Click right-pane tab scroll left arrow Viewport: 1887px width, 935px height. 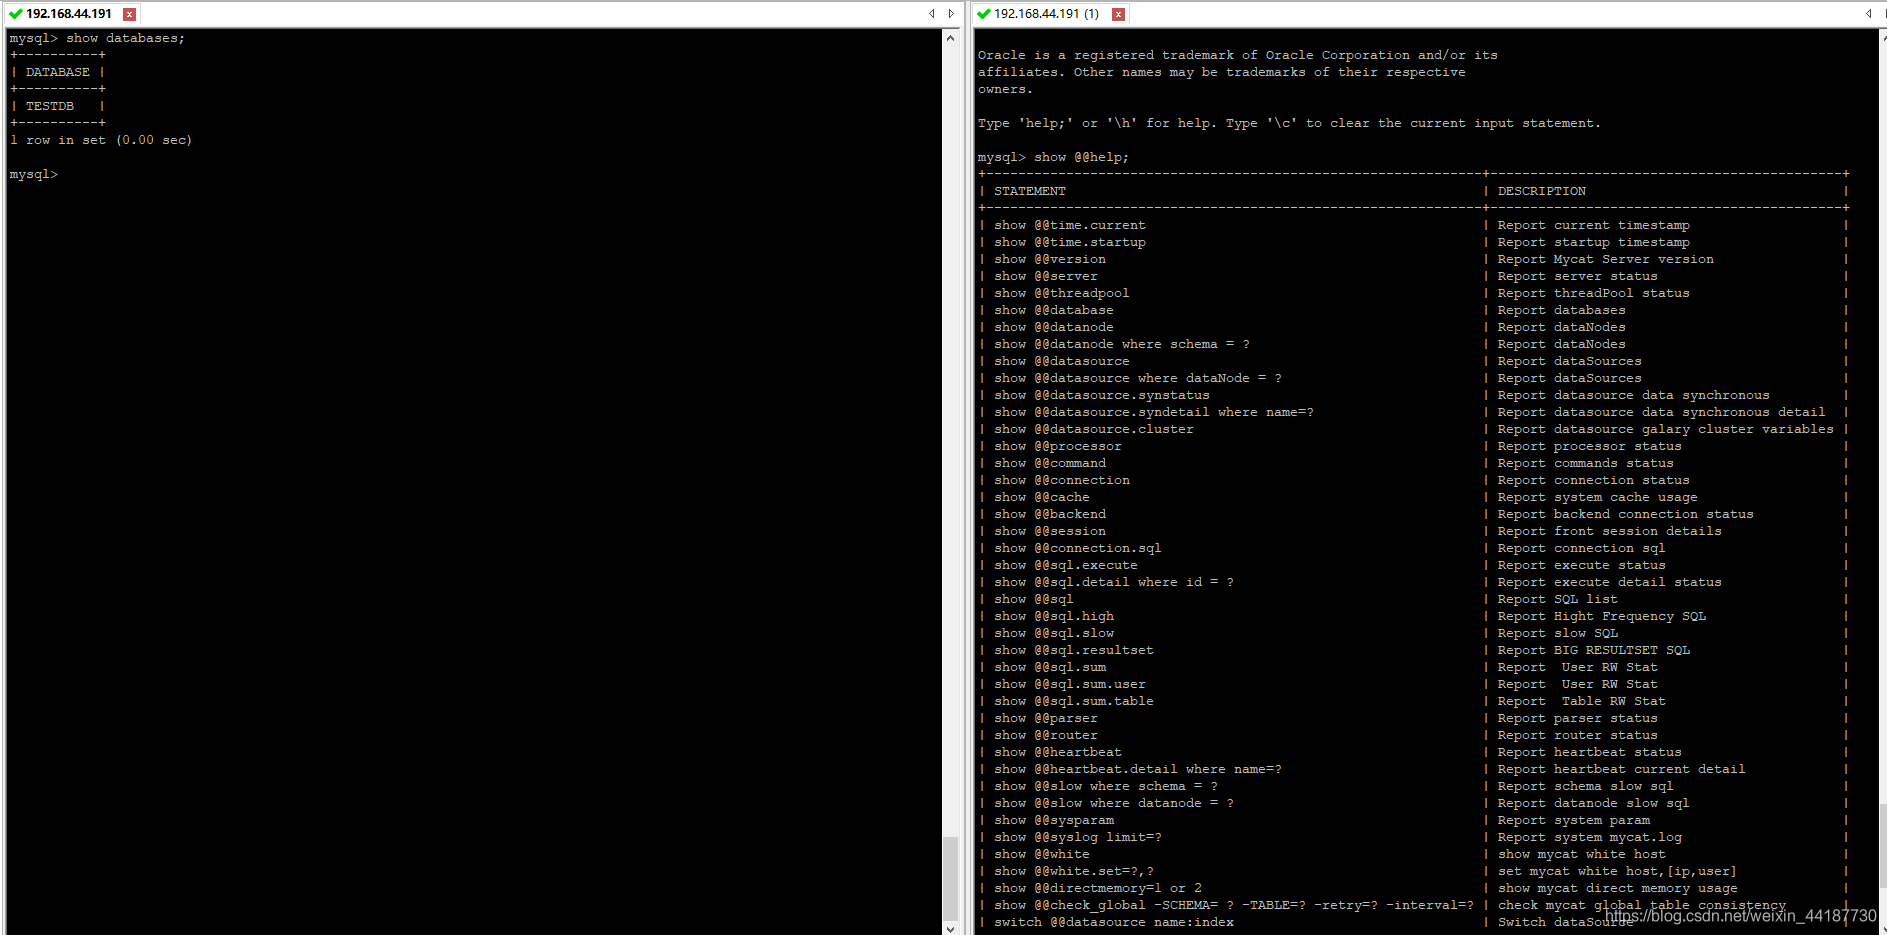pyautogui.click(x=1868, y=14)
